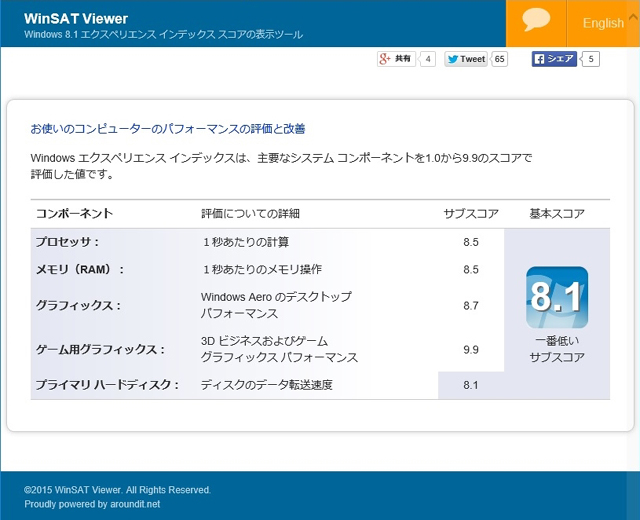The height and width of the screenshot is (520, 640).
Task: Click the 基本スコア column header
Action: coord(557,213)
